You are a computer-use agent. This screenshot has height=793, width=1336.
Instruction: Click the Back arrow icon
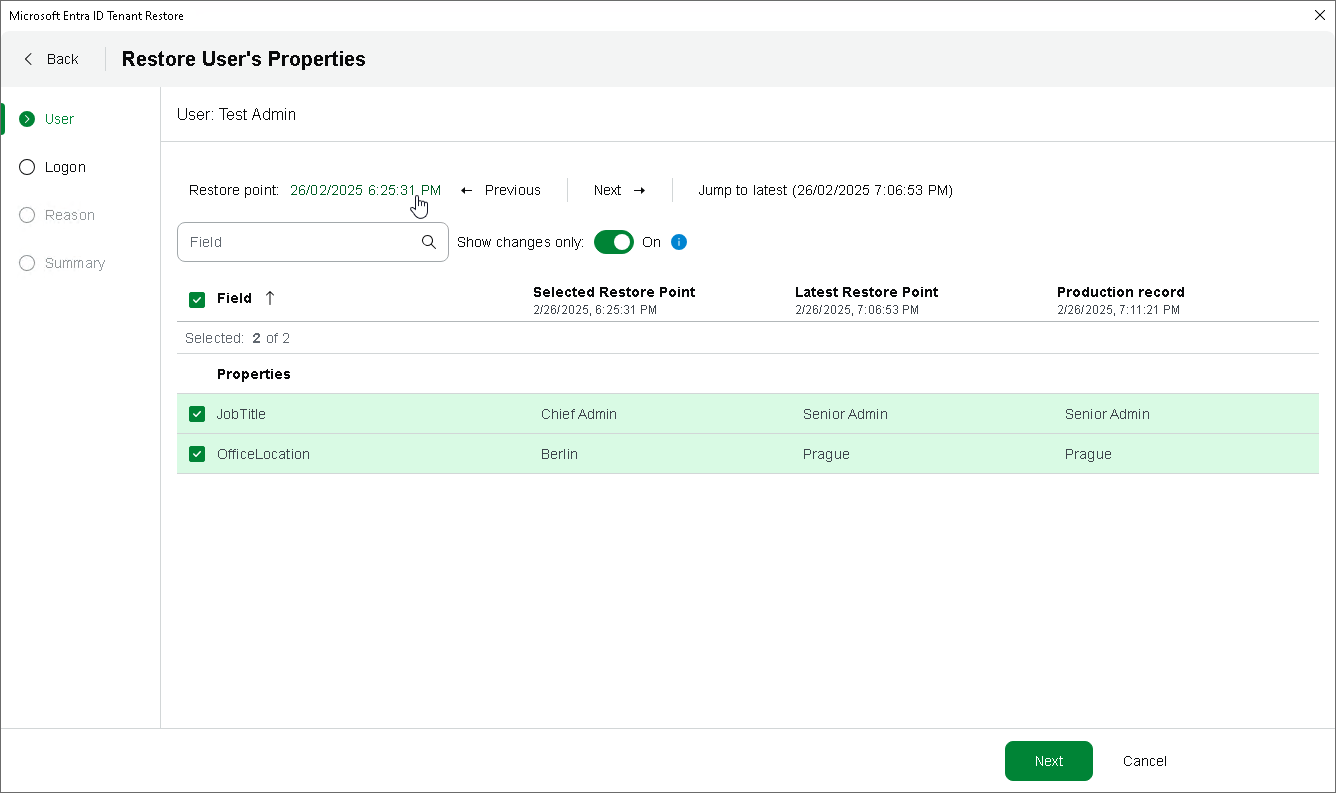point(28,59)
